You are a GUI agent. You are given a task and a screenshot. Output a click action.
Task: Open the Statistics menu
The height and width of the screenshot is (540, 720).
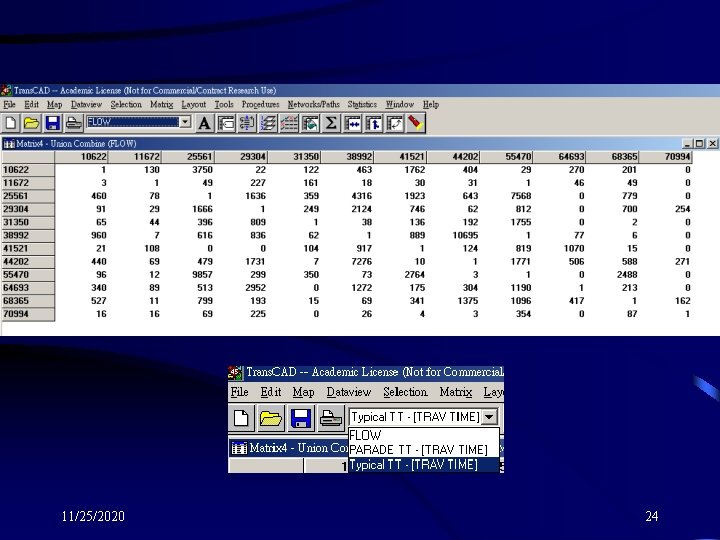[362, 105]
